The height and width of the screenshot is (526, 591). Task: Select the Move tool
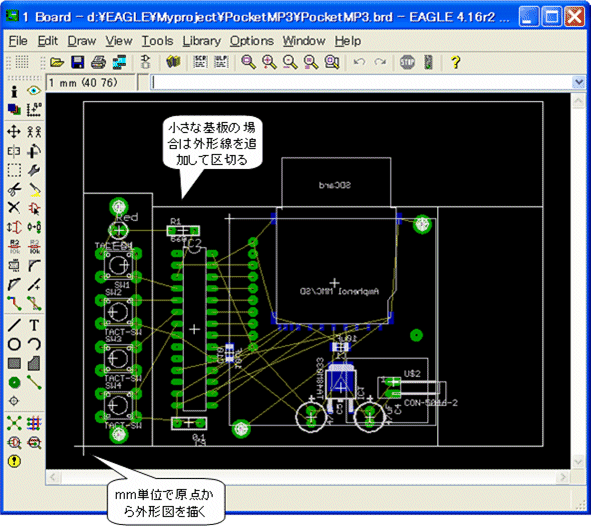tap(14, 132)
